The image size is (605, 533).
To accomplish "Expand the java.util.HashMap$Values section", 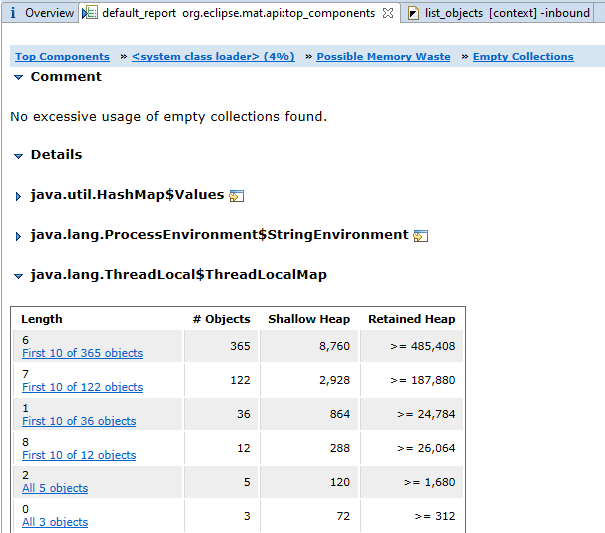I will 18,196.
